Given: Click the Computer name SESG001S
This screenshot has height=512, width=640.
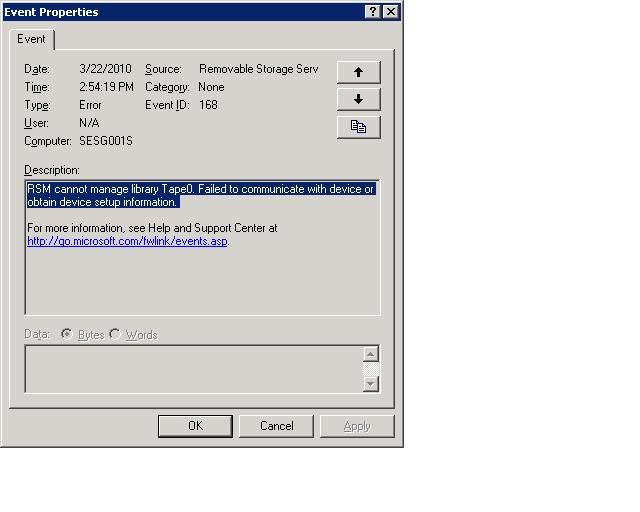Looking at the screenshot, I should (x=106, y=141).
